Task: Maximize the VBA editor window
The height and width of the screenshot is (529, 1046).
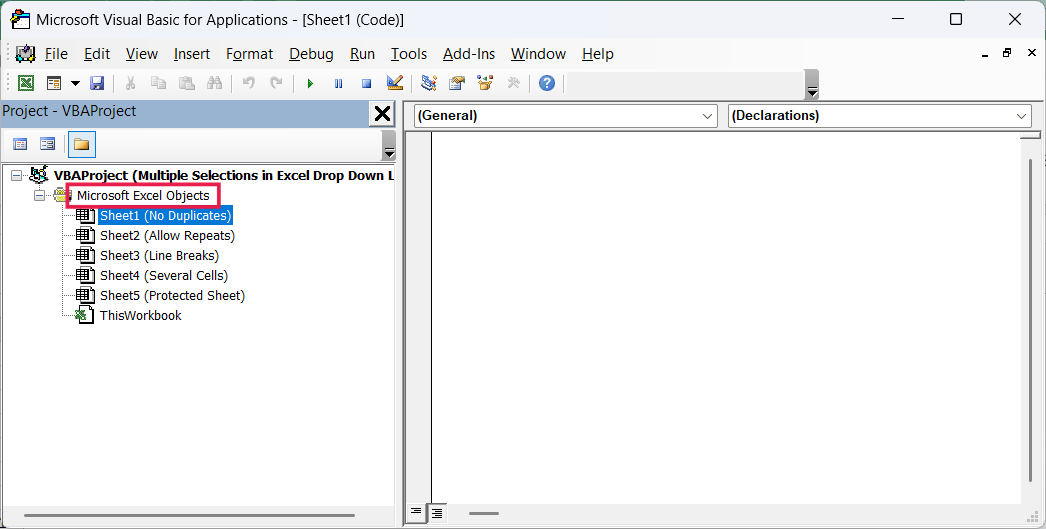Action: pyautogui.click(x=956, y=19)
